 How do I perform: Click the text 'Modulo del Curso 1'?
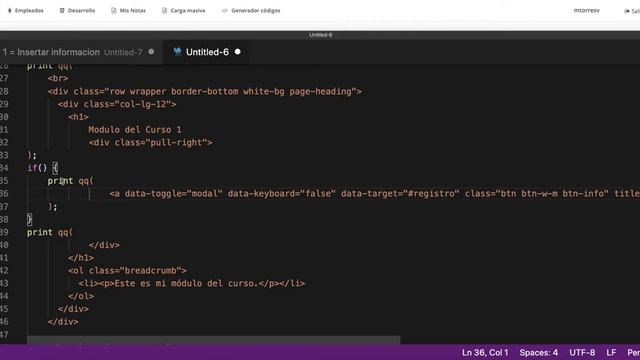pos(135,130)
